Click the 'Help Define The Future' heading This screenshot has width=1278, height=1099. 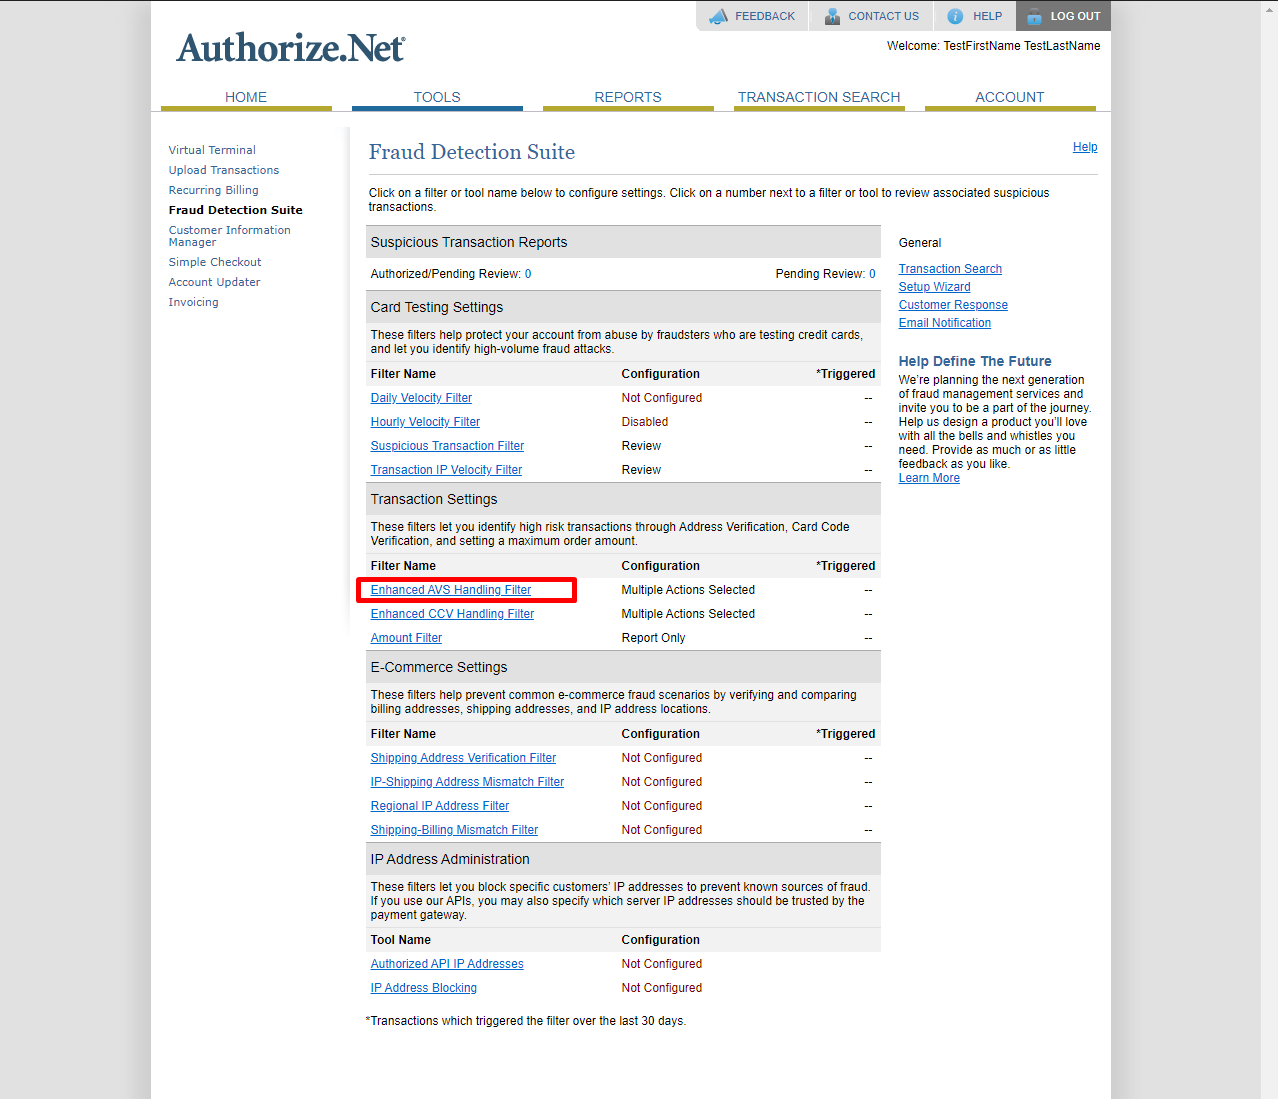click(x=975, y=361)
